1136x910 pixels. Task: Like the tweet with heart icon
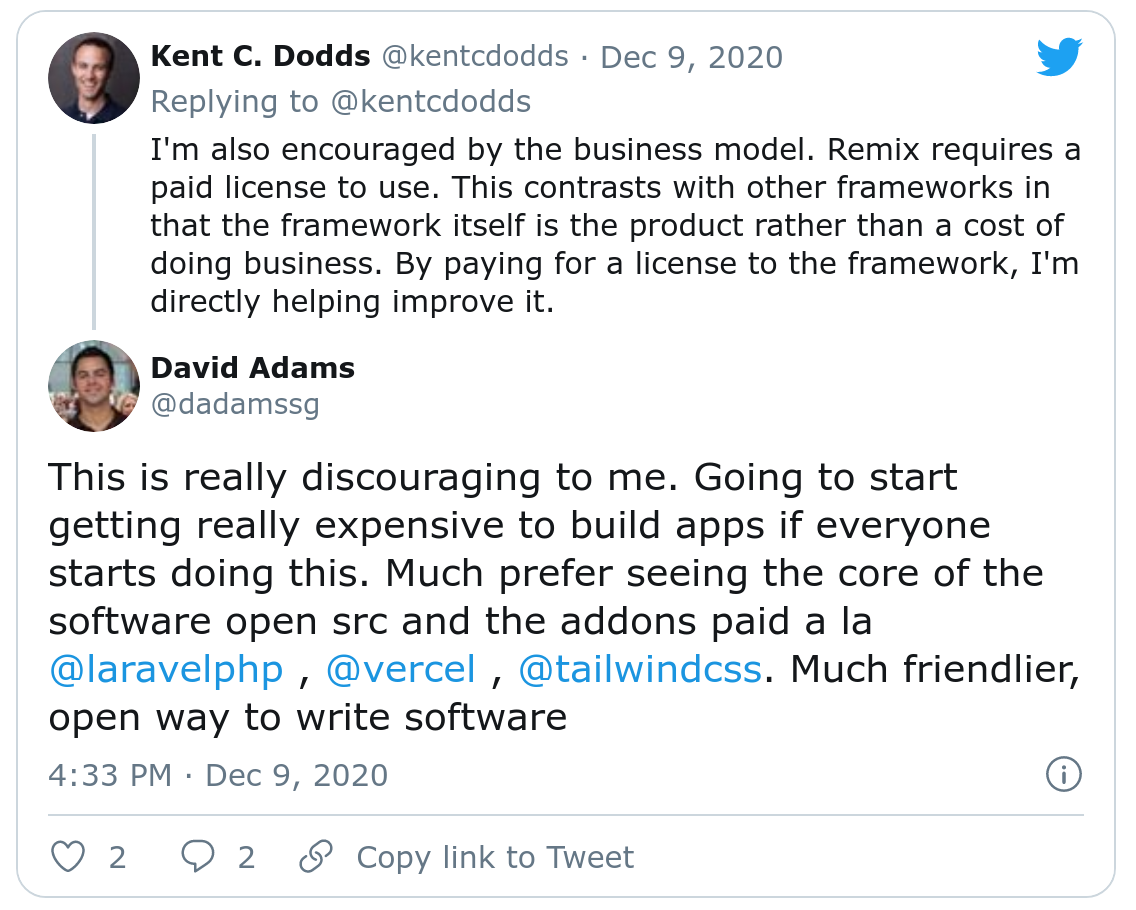[68, 857]
